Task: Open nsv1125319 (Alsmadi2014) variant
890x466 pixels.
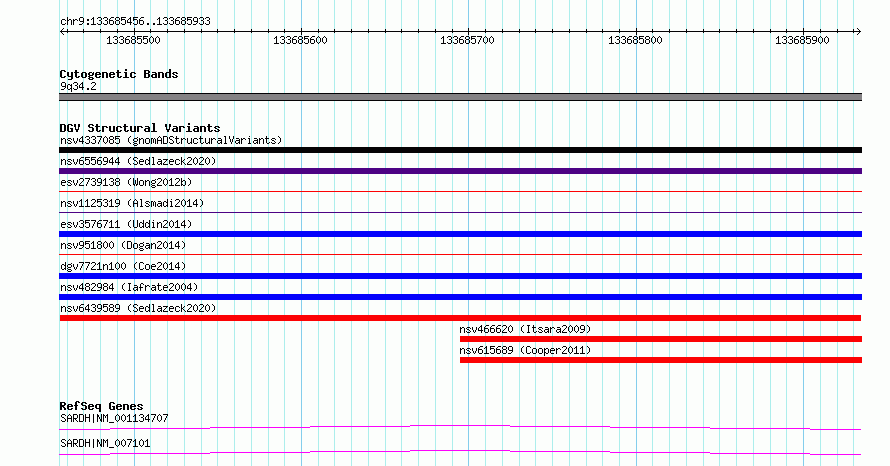Action: pos(132,203)
